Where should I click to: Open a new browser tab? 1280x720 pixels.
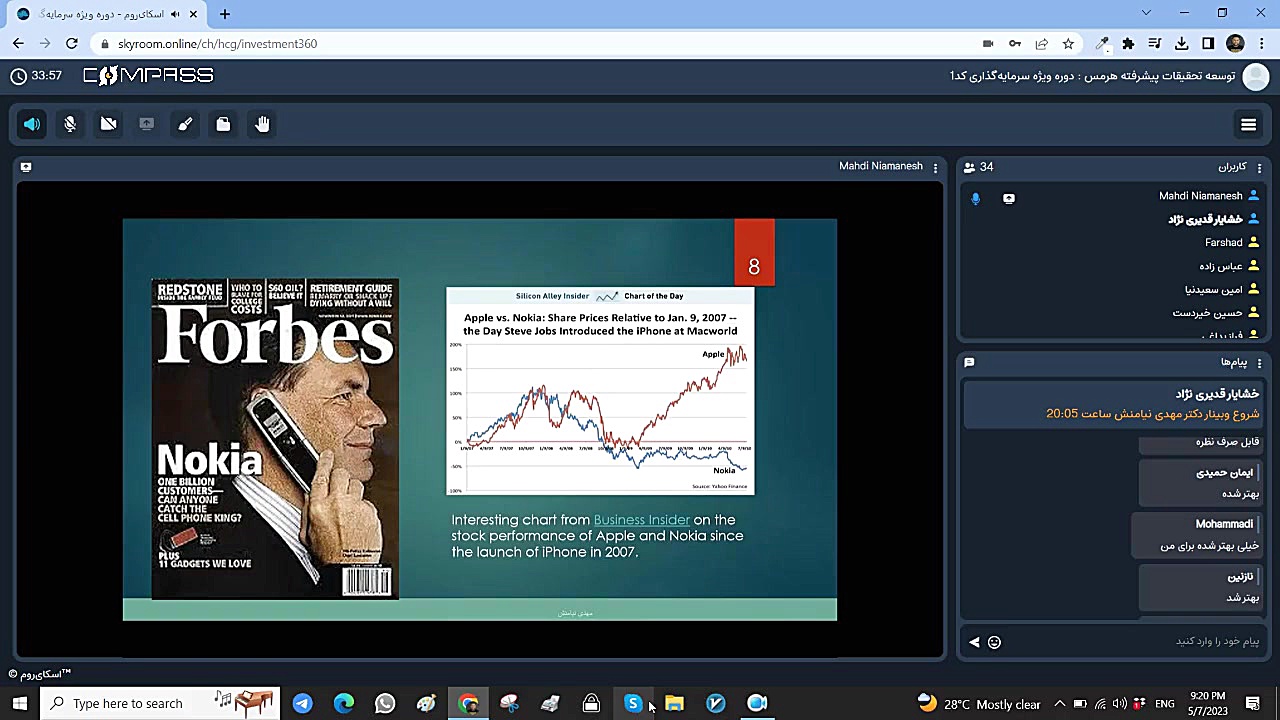point(225,14)
